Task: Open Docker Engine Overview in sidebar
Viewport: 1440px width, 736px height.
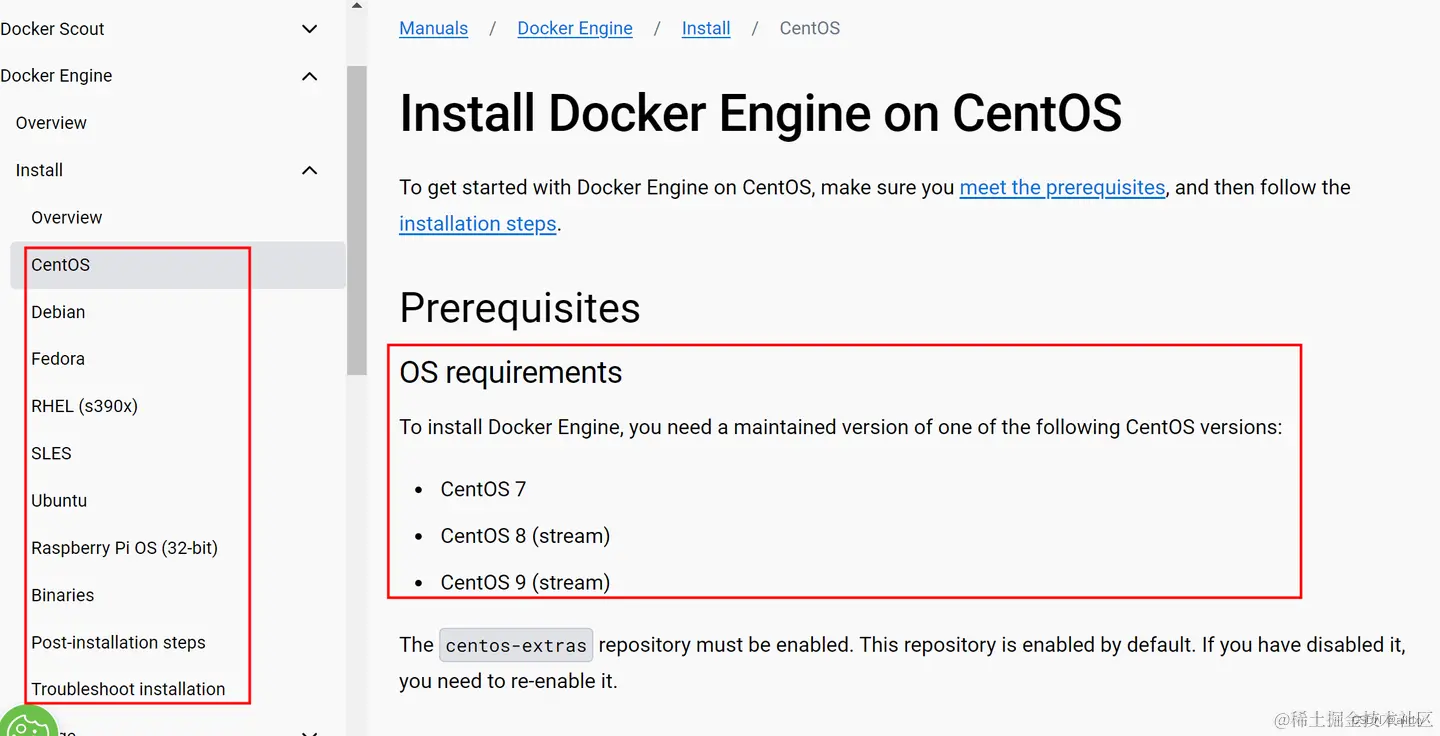Action: click(x=51, y=123)
